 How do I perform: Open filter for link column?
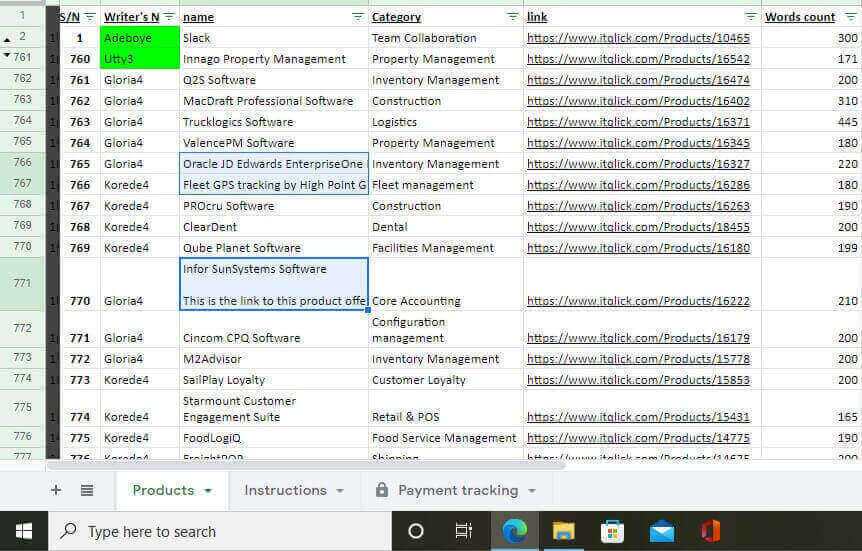pos(750,18)
